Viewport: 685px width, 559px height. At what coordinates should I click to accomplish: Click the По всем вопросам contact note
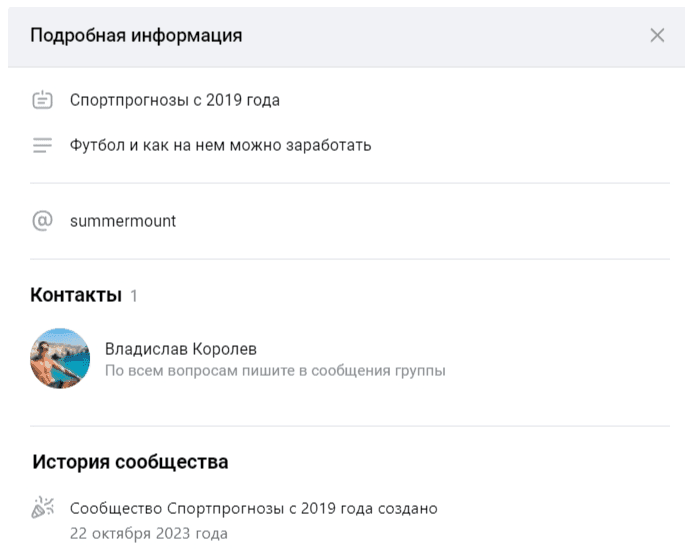coord(275,371)
